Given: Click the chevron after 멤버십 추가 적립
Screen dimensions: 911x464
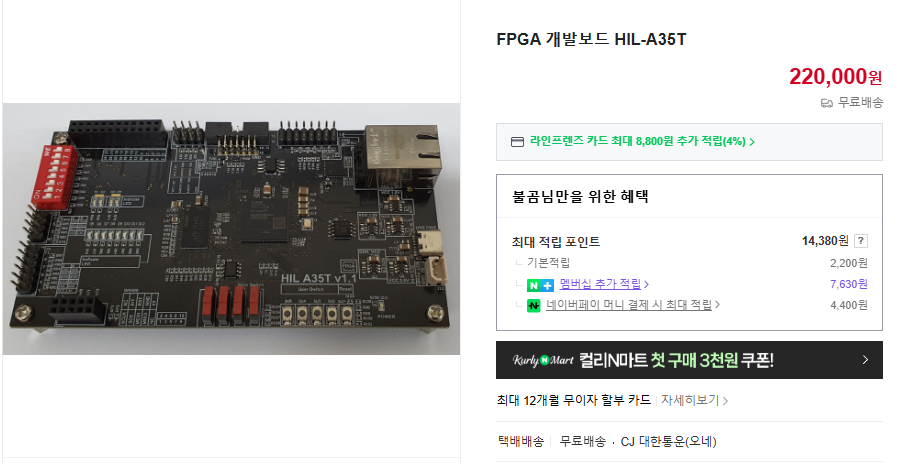Looking at the screenshot, I should pos(647,284).
